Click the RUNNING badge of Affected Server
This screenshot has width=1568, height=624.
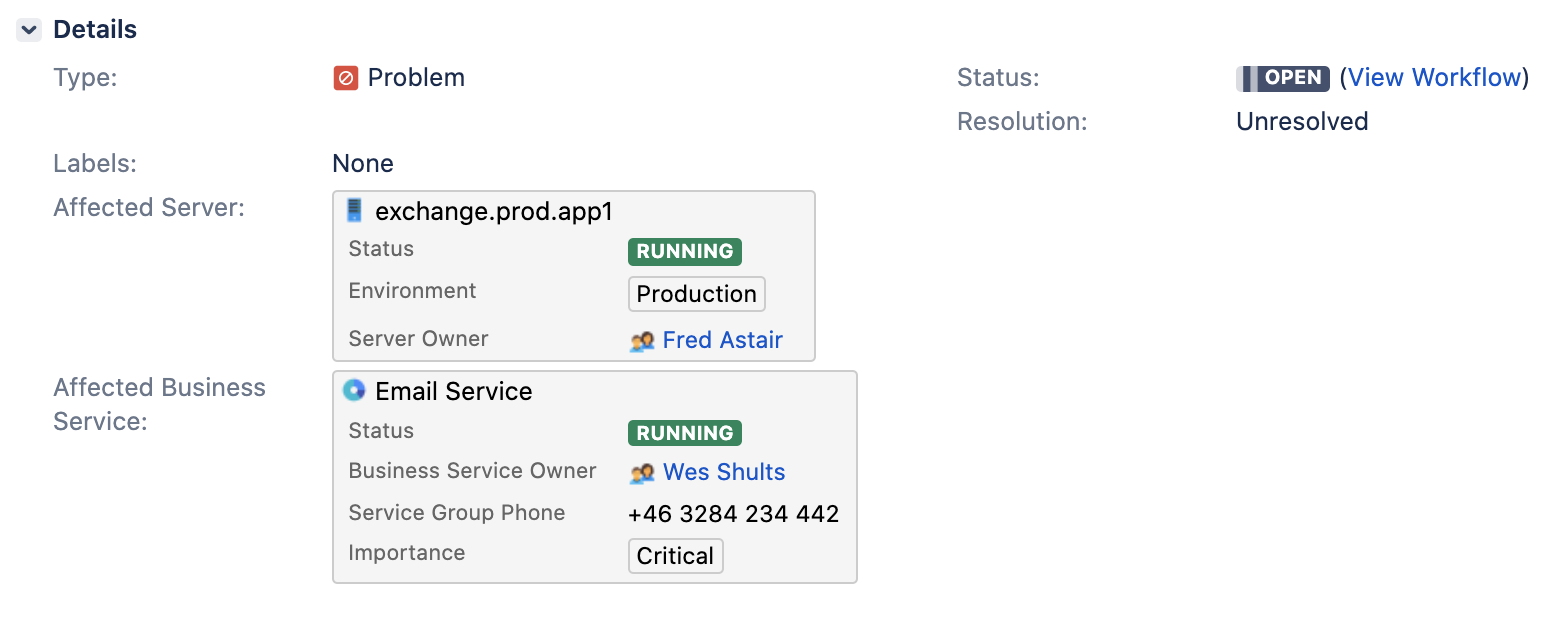point(684,251)
